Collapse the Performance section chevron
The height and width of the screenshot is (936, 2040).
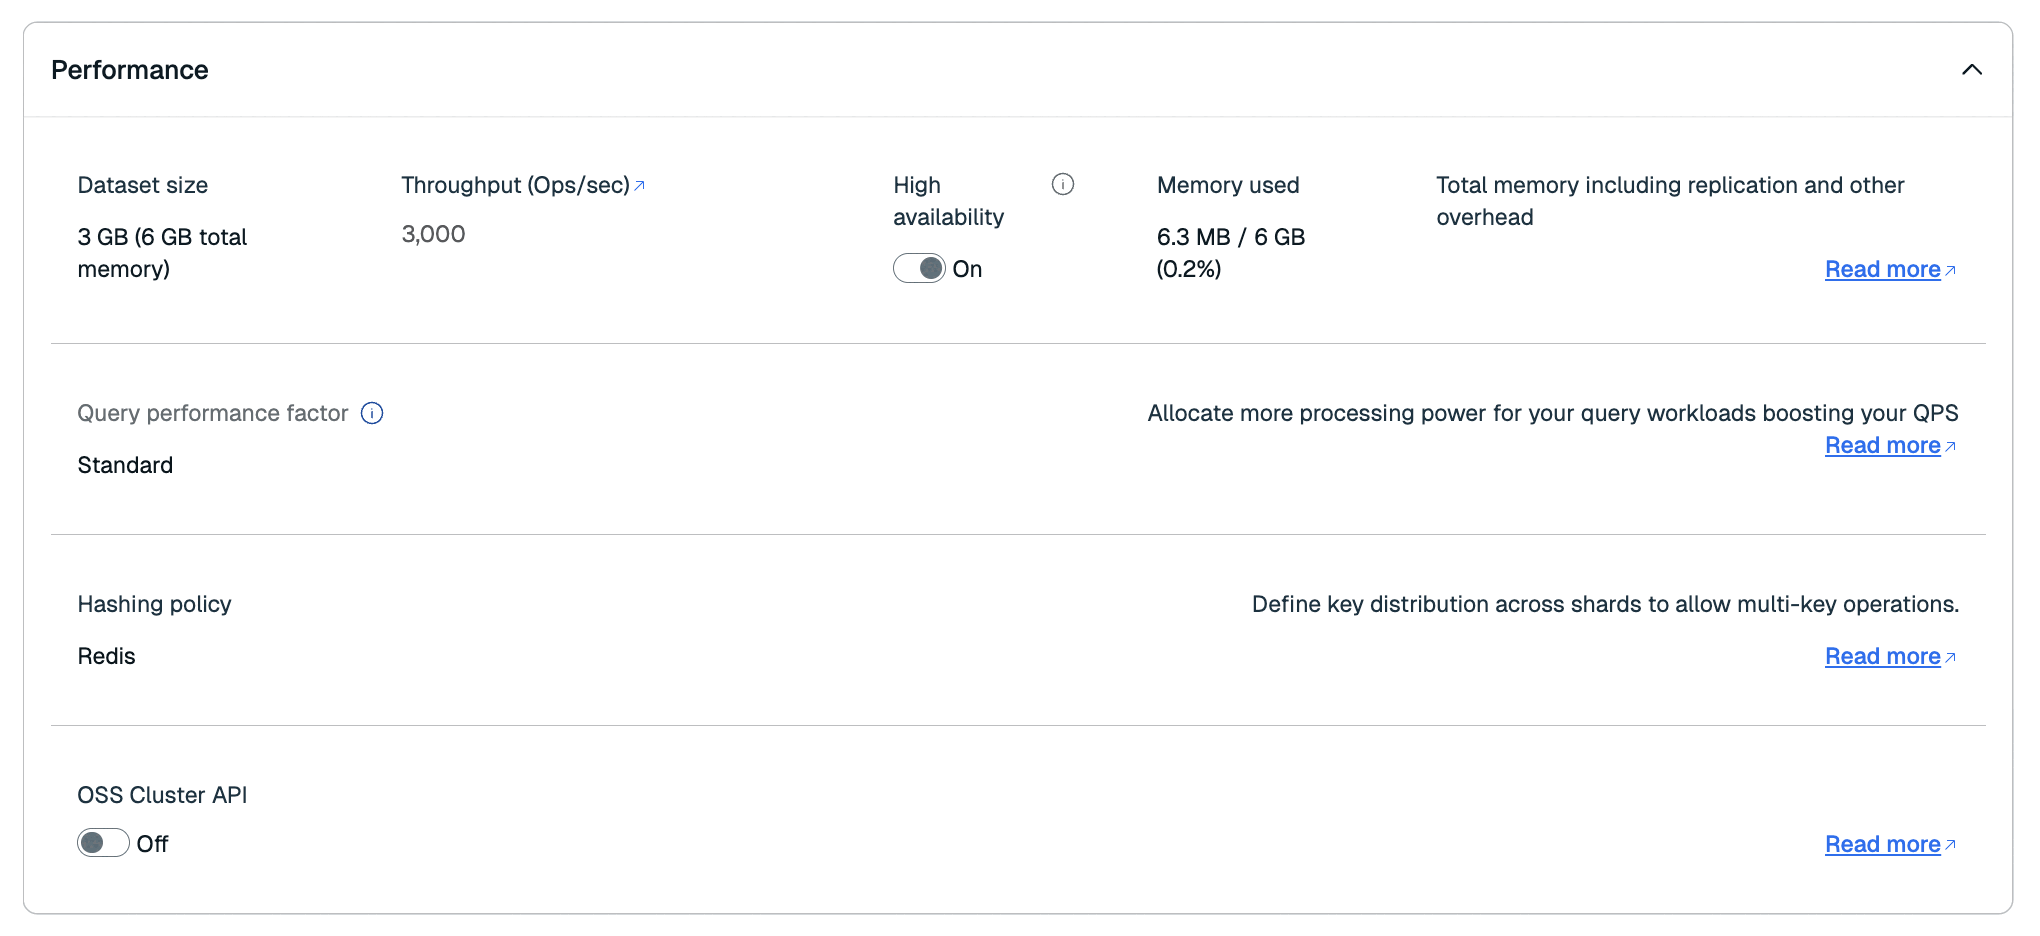(1971, 70)
